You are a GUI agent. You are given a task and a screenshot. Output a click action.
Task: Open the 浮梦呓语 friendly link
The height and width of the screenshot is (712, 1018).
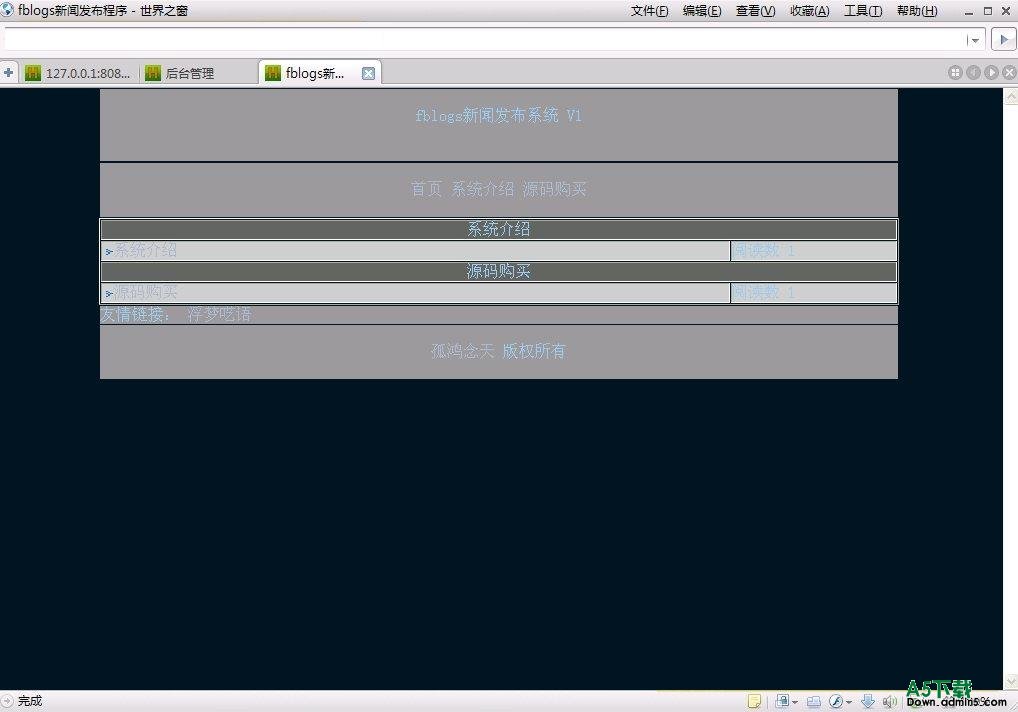pos(219,315)
